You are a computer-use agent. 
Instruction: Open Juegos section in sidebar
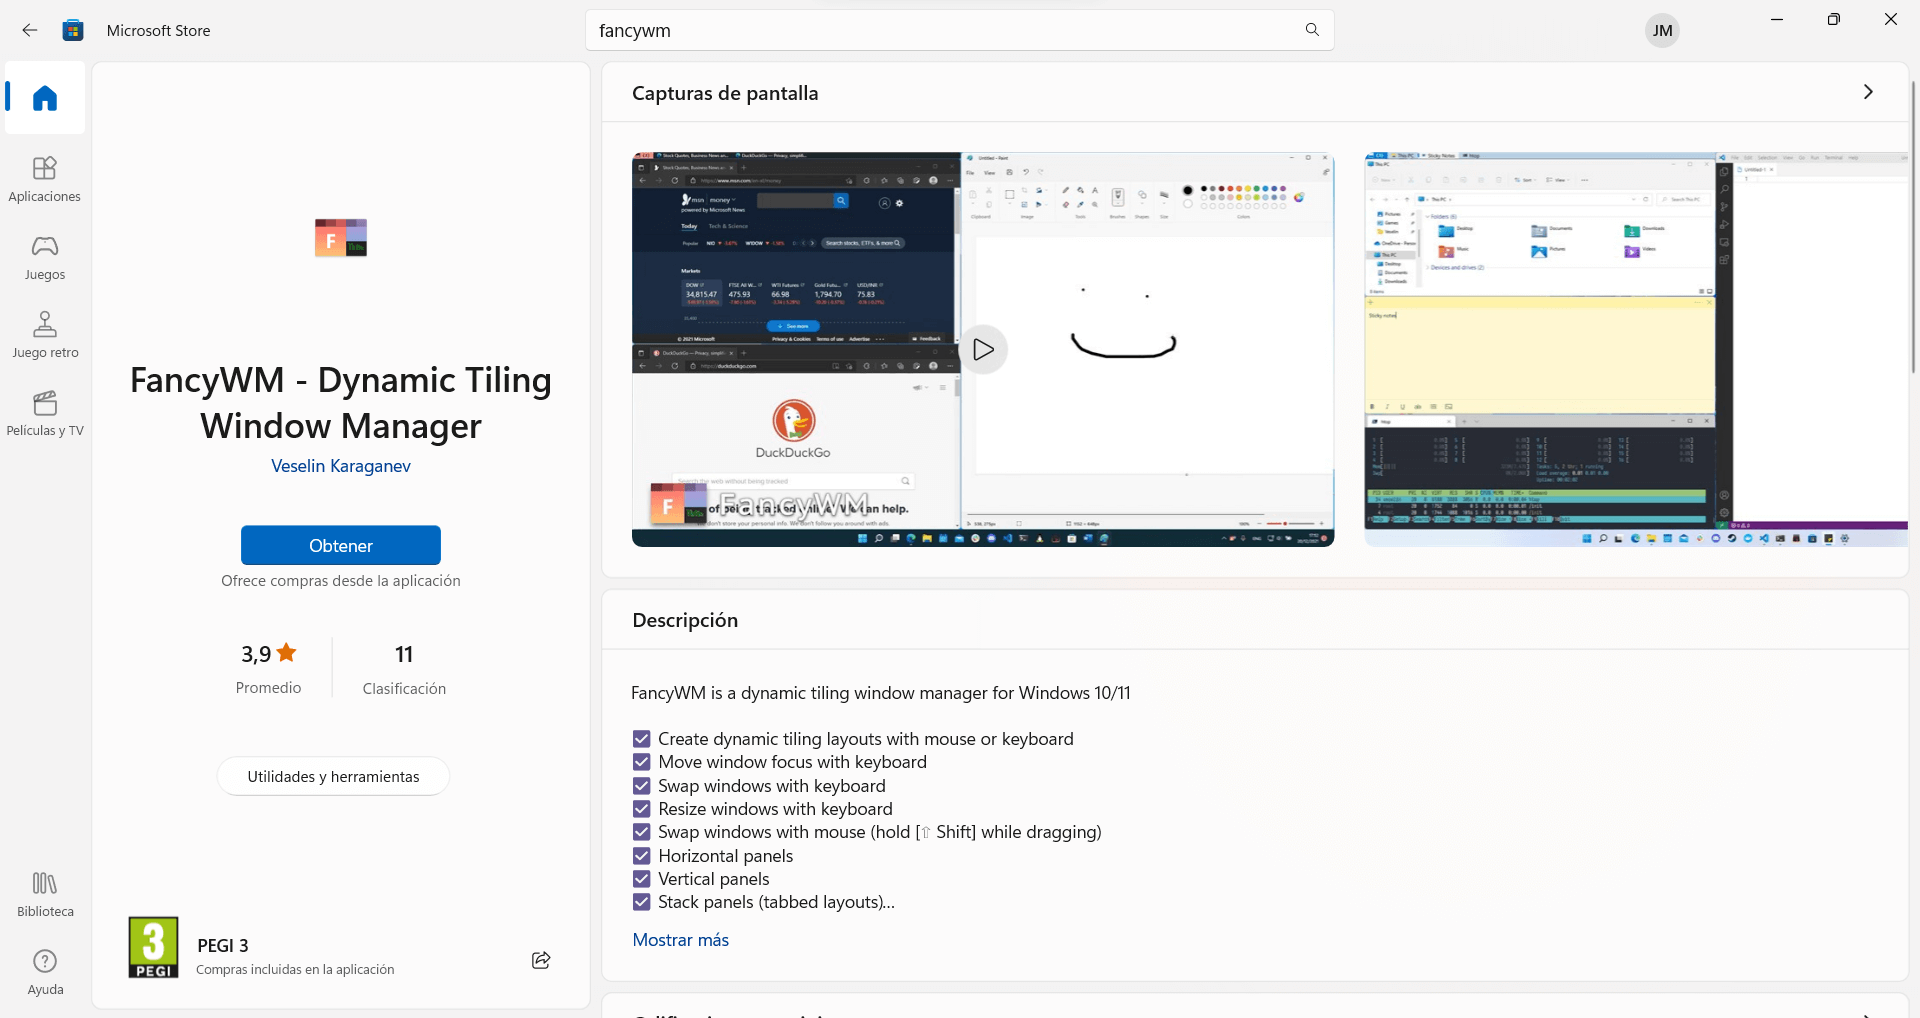45,257
